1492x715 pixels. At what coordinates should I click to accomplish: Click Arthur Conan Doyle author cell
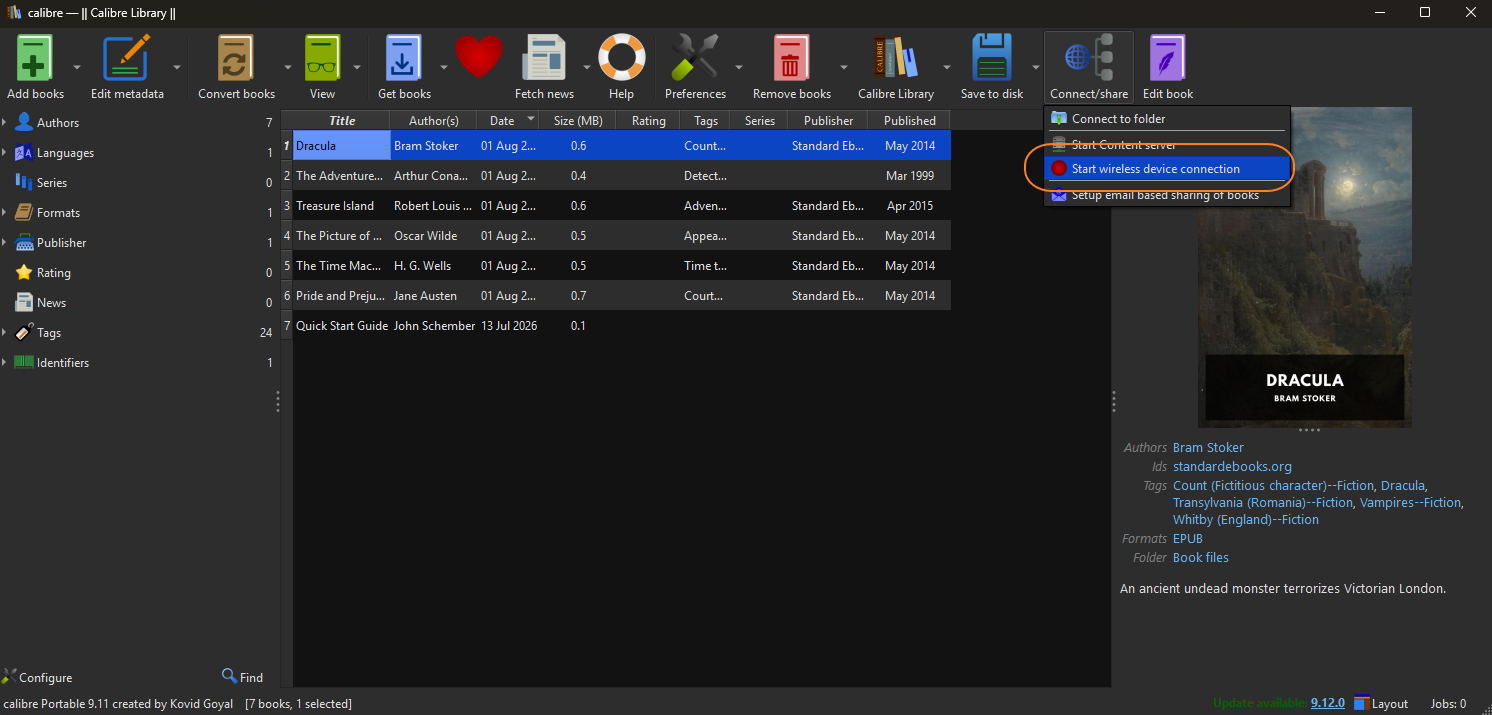click(x=434, y=175)
